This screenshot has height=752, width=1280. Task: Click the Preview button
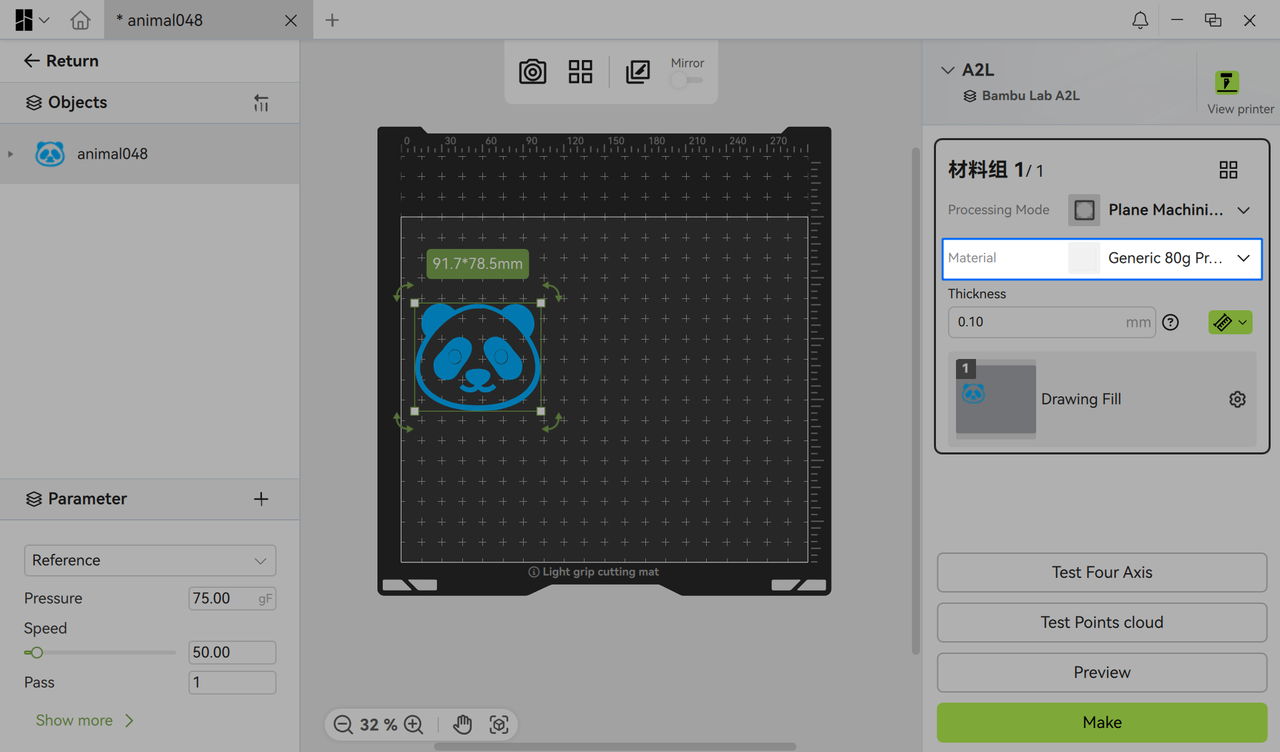[x=1102, y=672]
